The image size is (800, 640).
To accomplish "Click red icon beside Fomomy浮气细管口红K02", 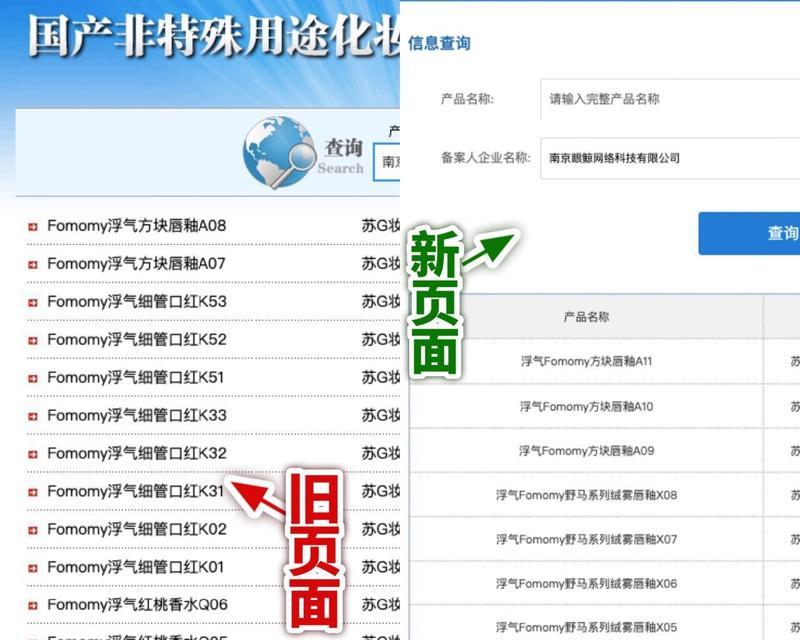I will (33, 530).
